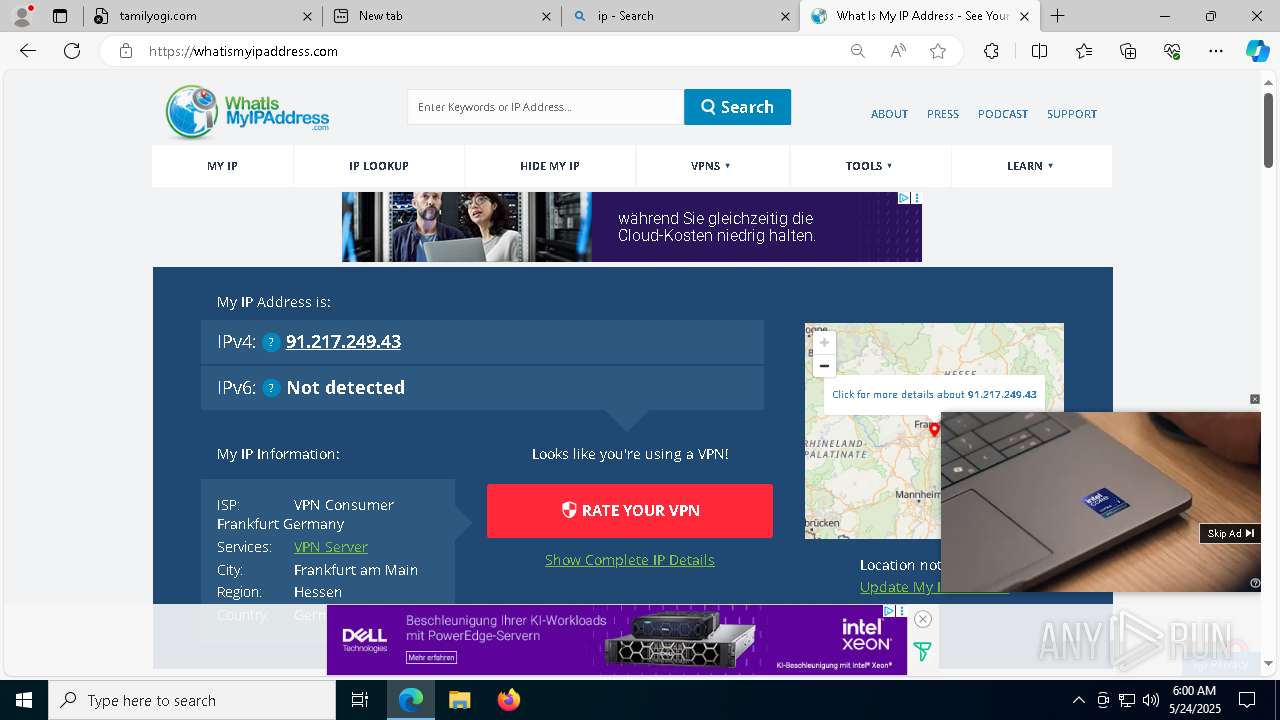Open a new browser tab
Screen dimensions: 1280x720
click(1057, 16)
